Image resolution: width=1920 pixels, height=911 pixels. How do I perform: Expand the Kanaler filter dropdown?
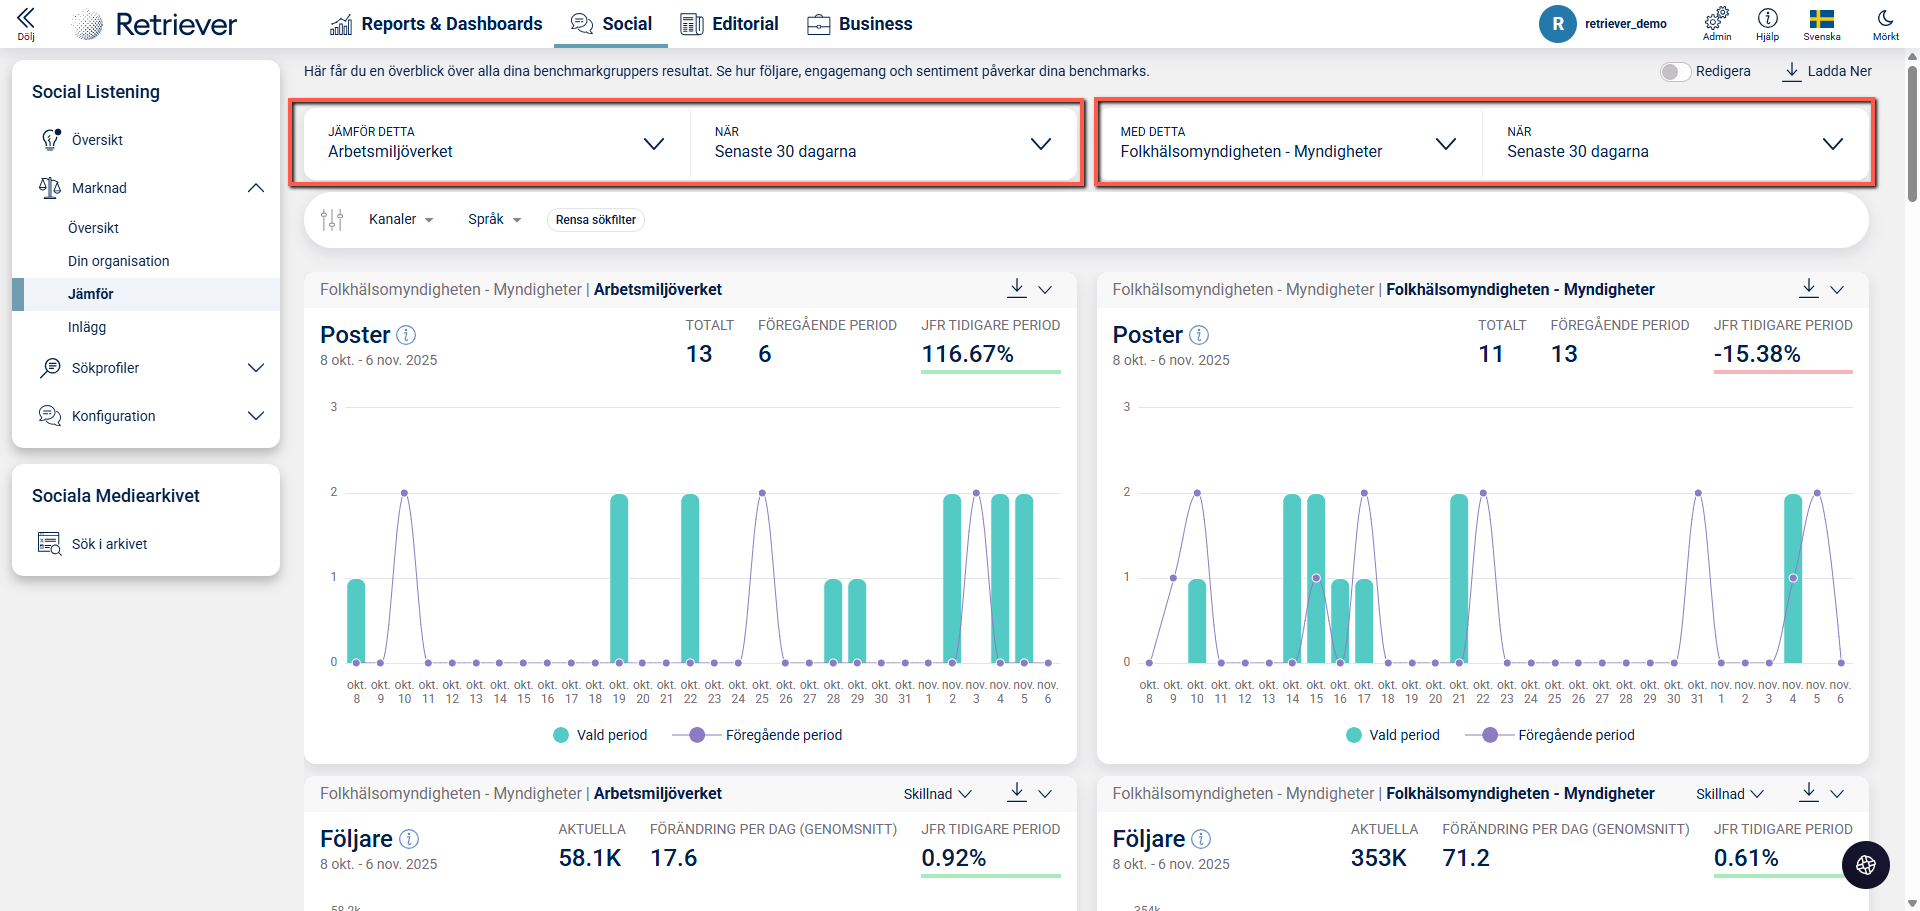pyautogui.click(x=401, y=220)
